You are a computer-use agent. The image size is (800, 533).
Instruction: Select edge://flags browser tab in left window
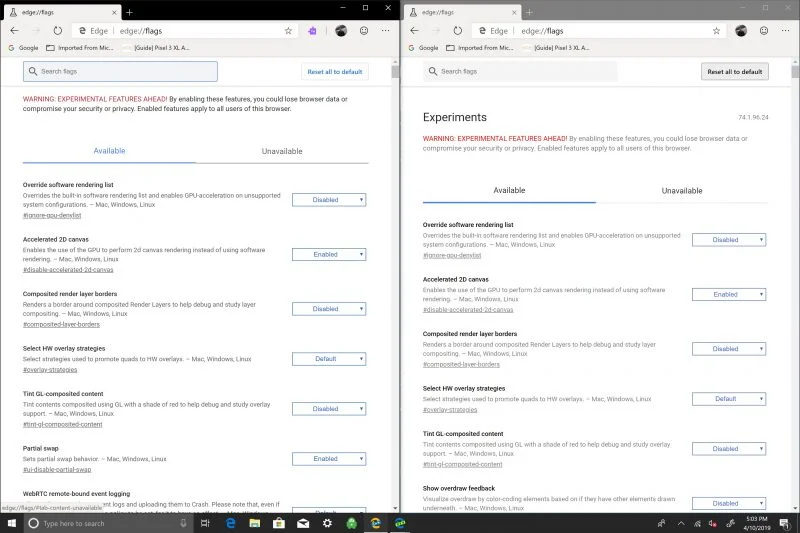click(x=62, y=12)
